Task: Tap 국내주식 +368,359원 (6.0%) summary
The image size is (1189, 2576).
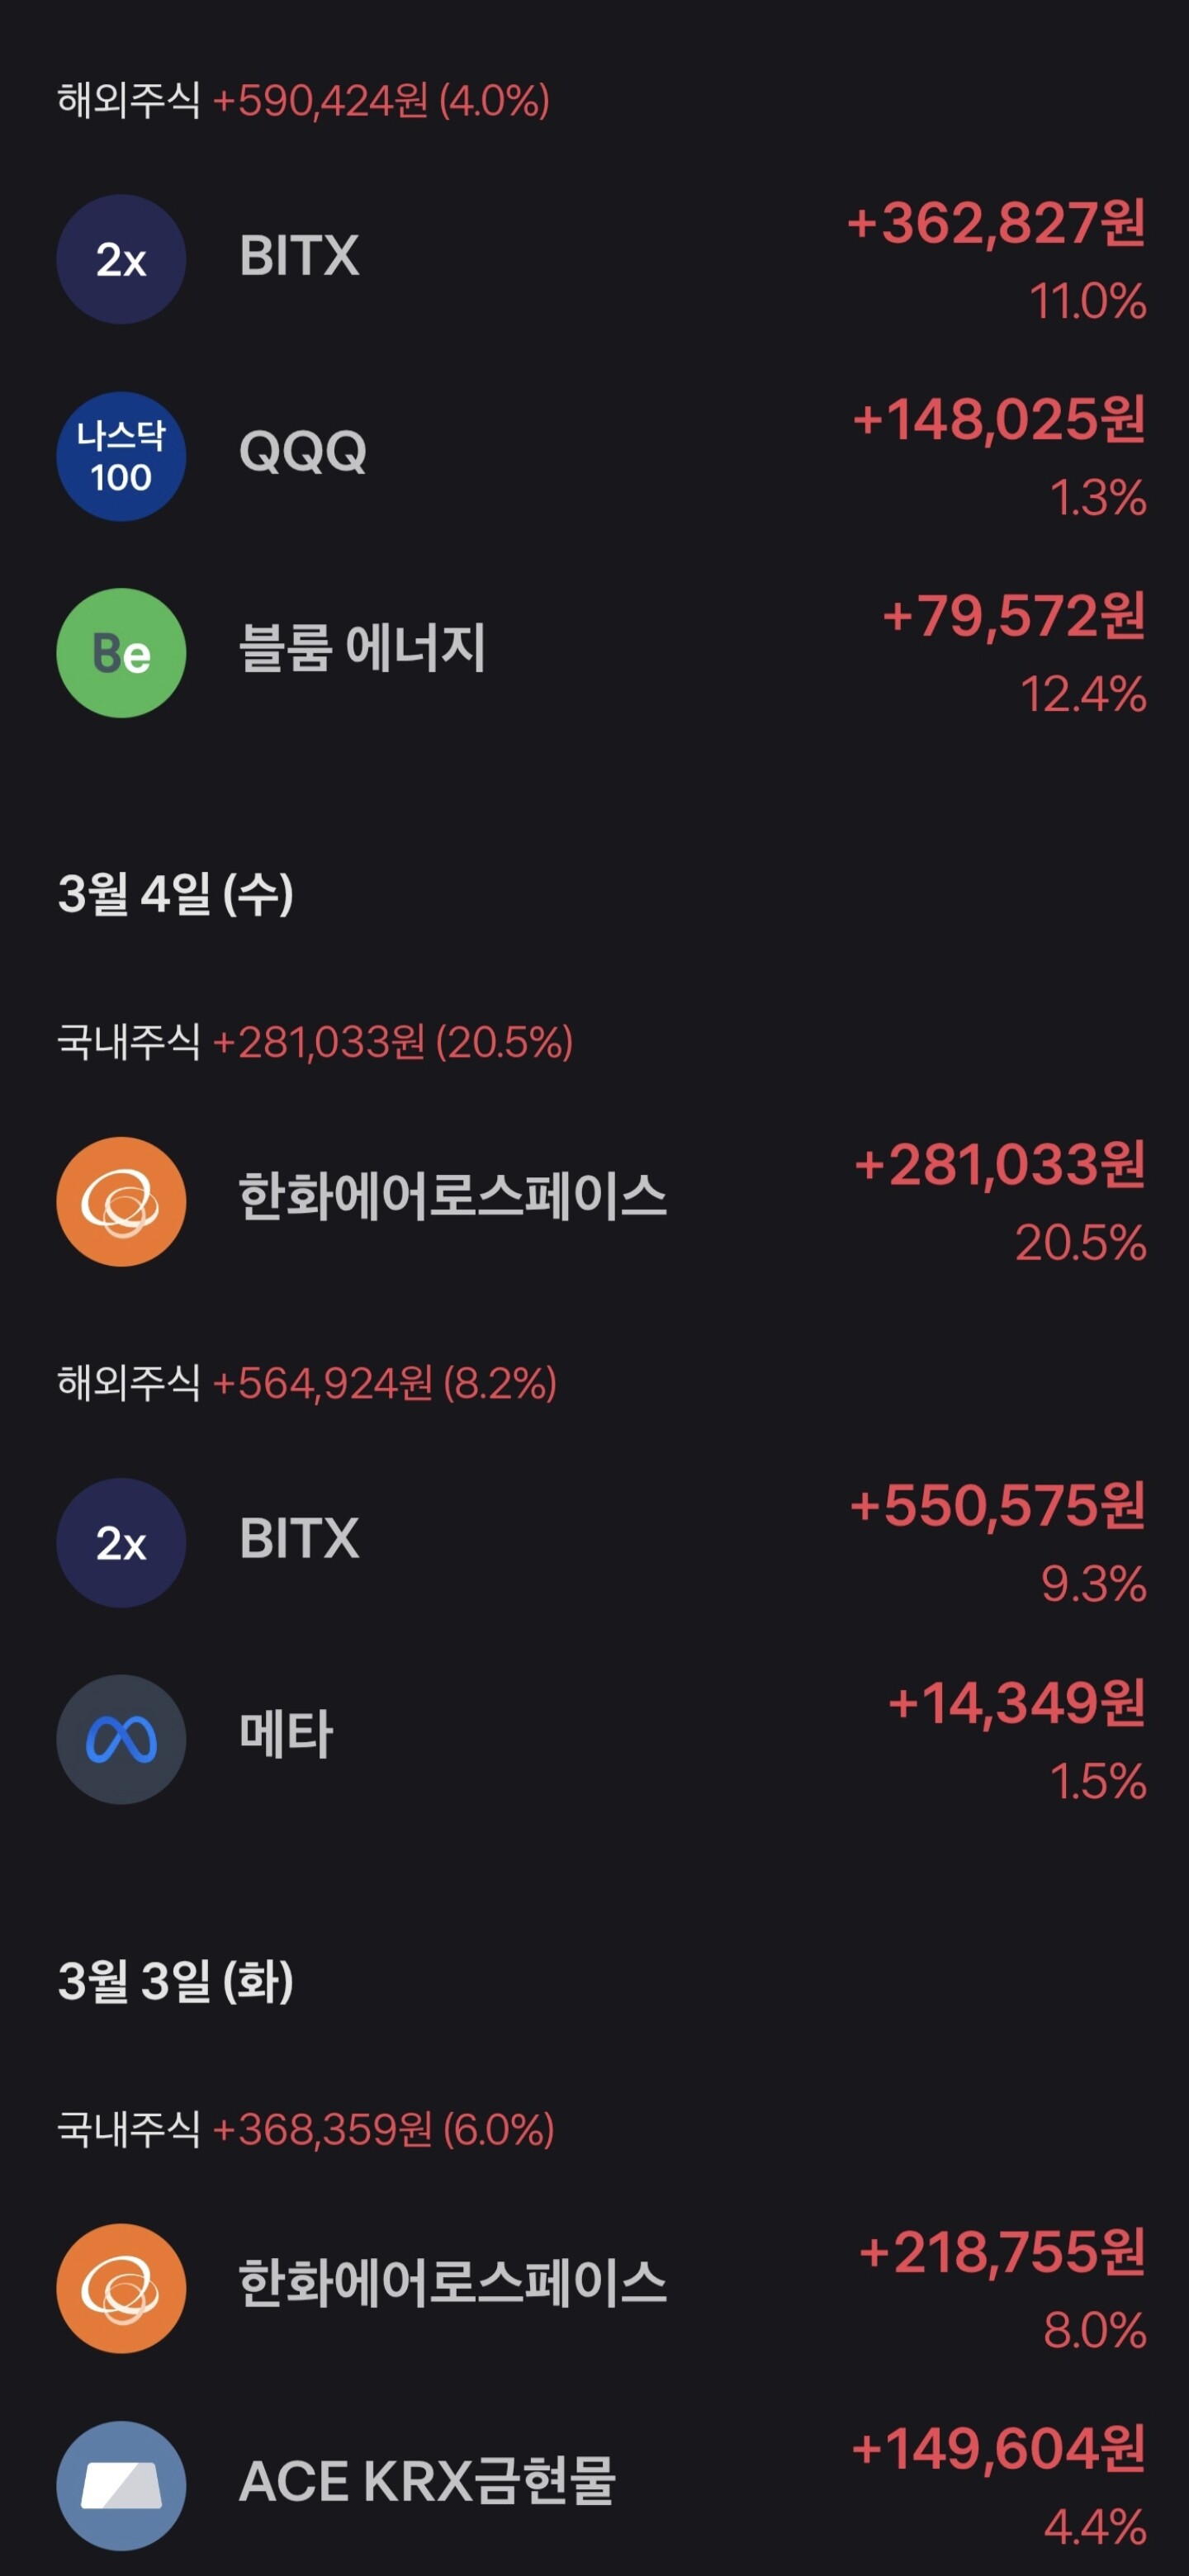Action: (x=306, y=2129)
